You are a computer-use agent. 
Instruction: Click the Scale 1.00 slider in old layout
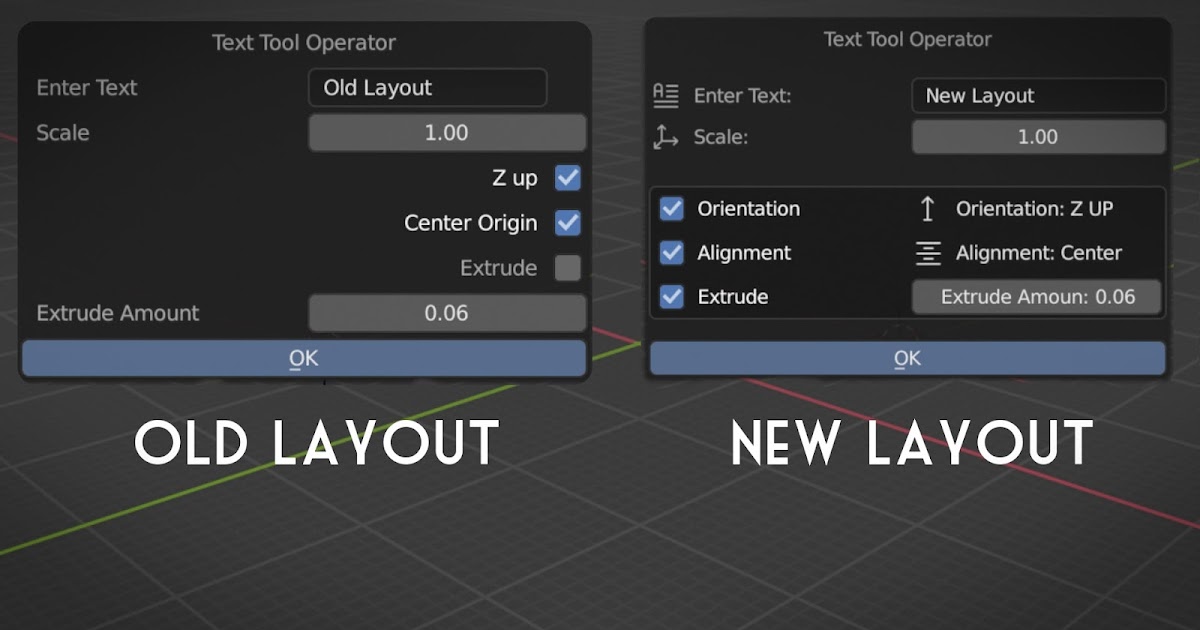(446, 132)
